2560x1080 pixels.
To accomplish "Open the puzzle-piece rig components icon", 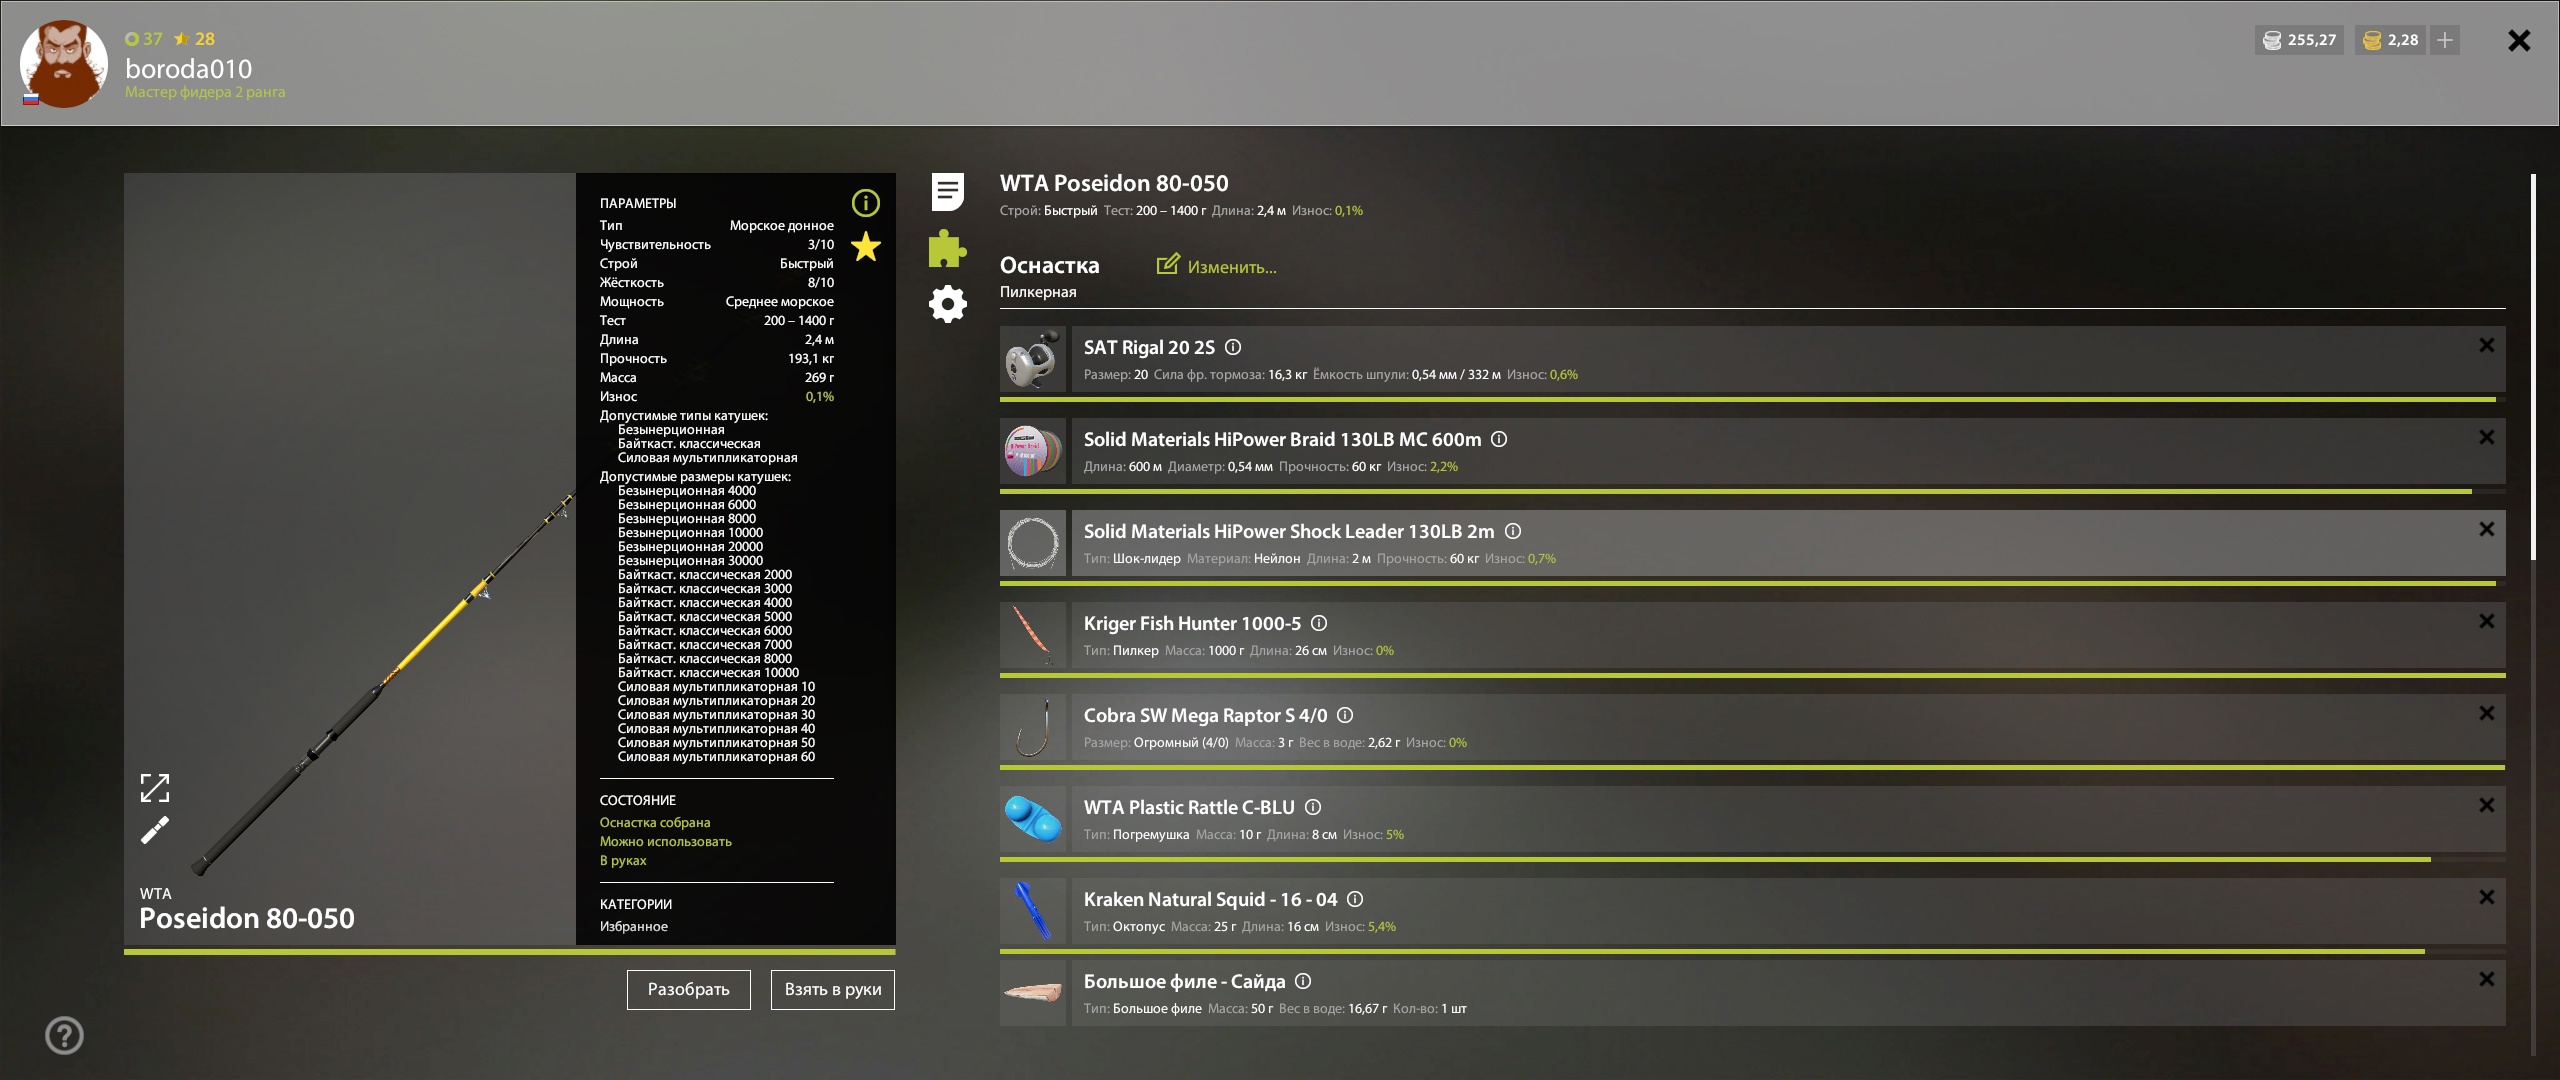I will 947,248.
